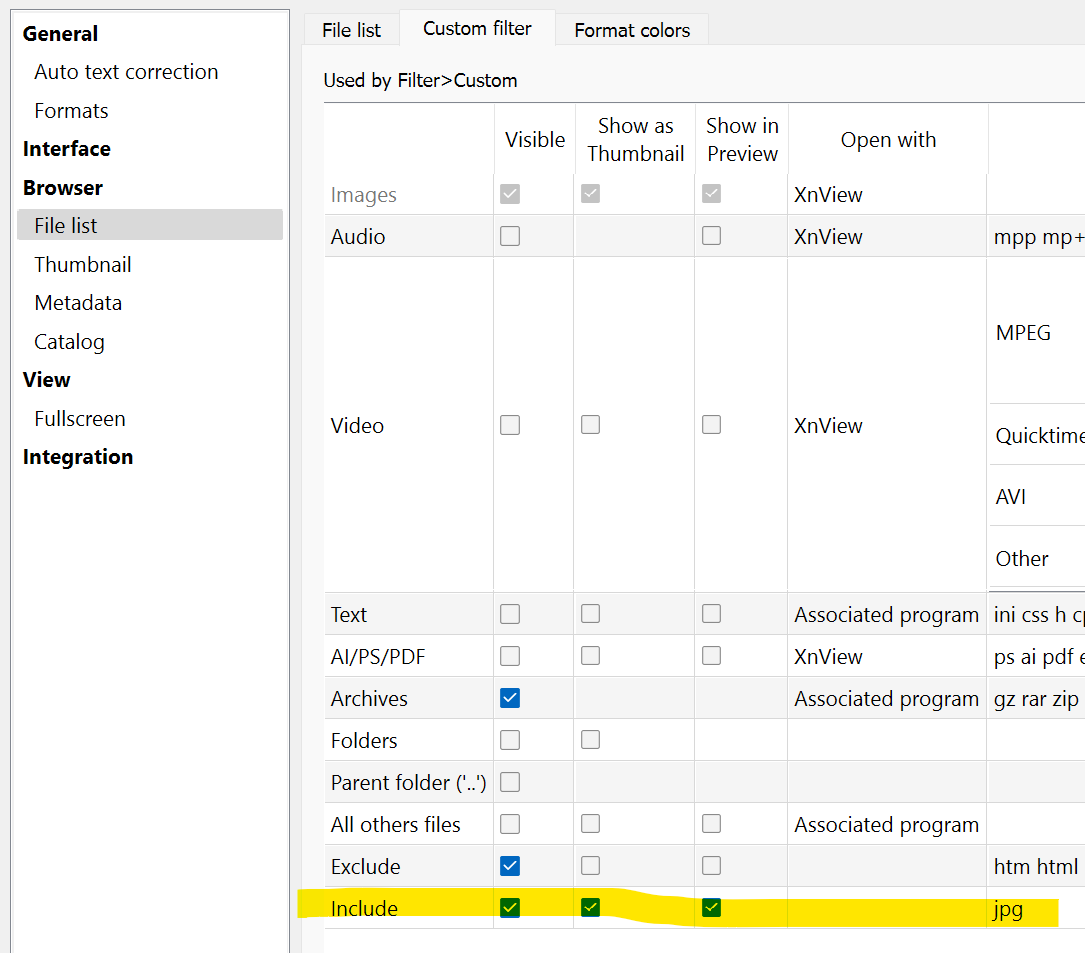Screen dimensions: 1085x953
Task: Select Catalog in the sidebar
Action: [69, 342]
